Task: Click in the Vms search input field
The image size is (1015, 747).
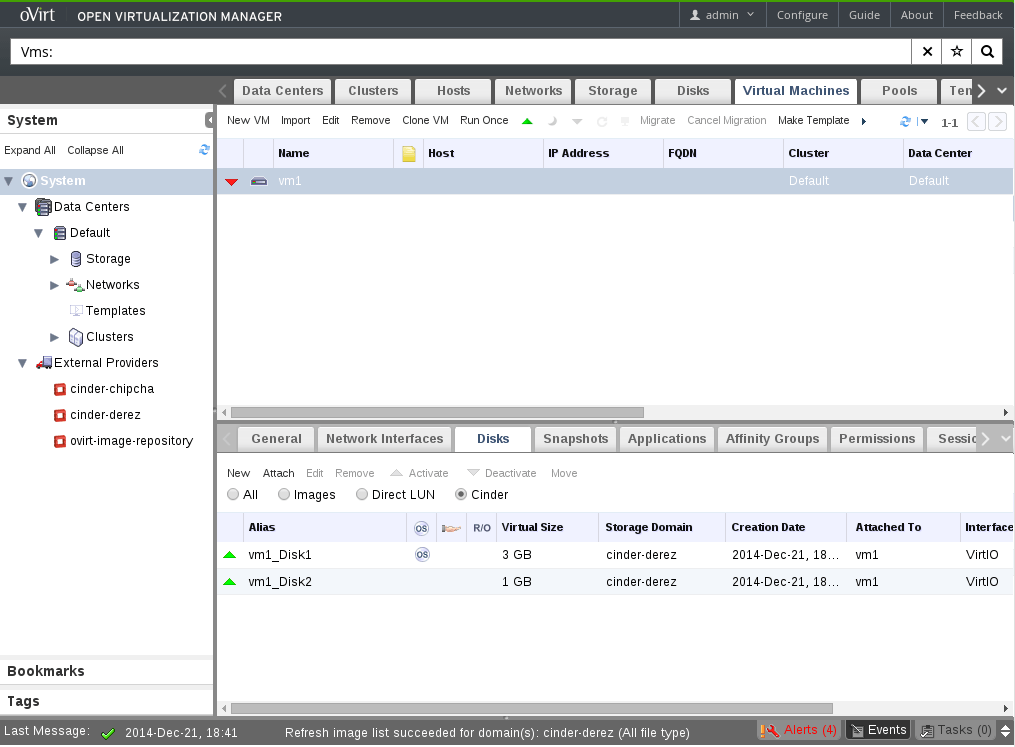Action: (460, 52)
